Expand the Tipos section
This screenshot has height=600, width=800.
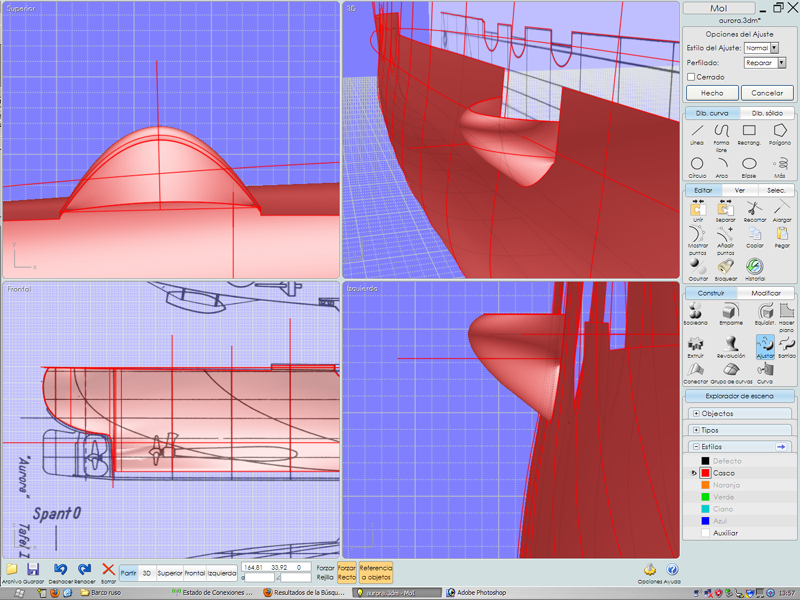point(696,430)
